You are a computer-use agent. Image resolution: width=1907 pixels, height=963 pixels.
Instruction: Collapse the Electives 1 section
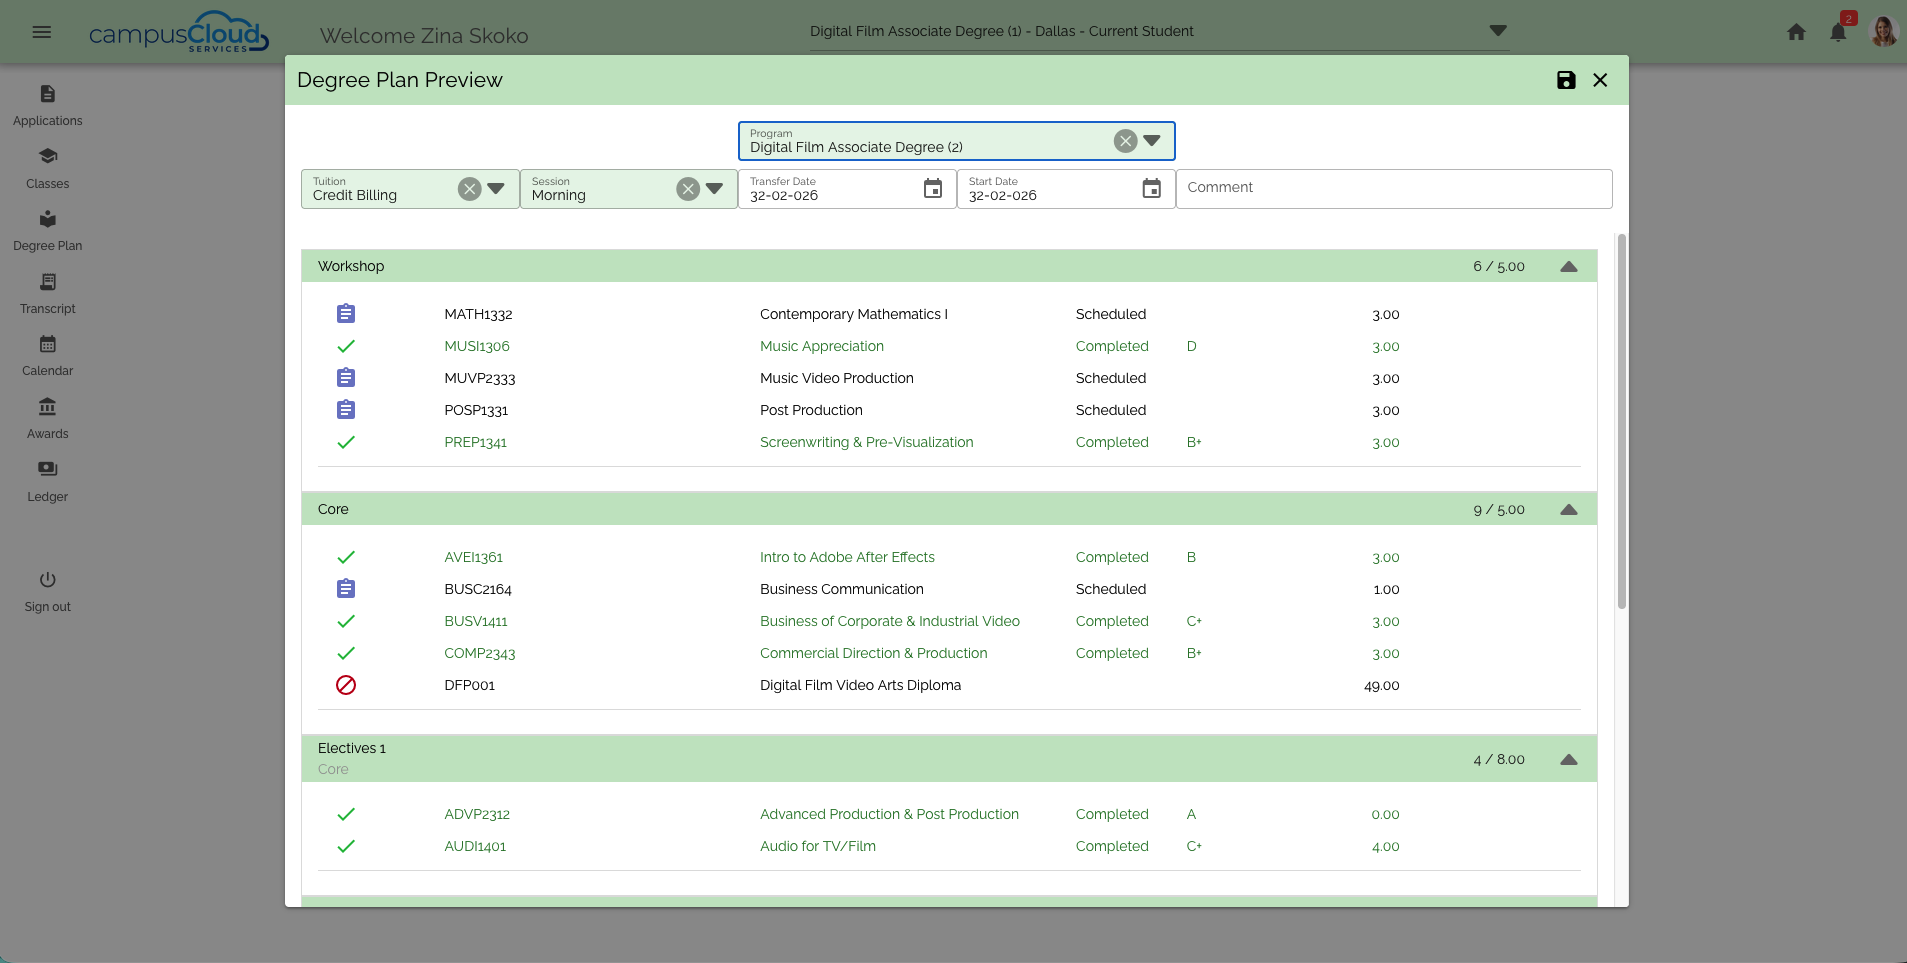click(x=1568, y=759)
